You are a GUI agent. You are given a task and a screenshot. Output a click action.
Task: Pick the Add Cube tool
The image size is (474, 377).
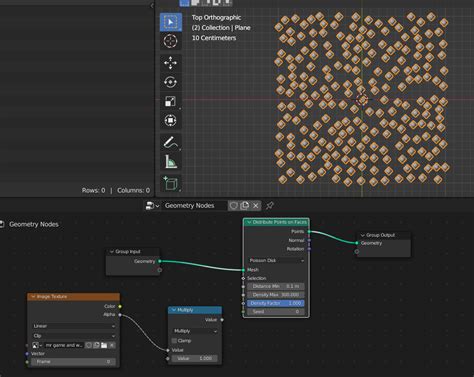coord(171,183)
